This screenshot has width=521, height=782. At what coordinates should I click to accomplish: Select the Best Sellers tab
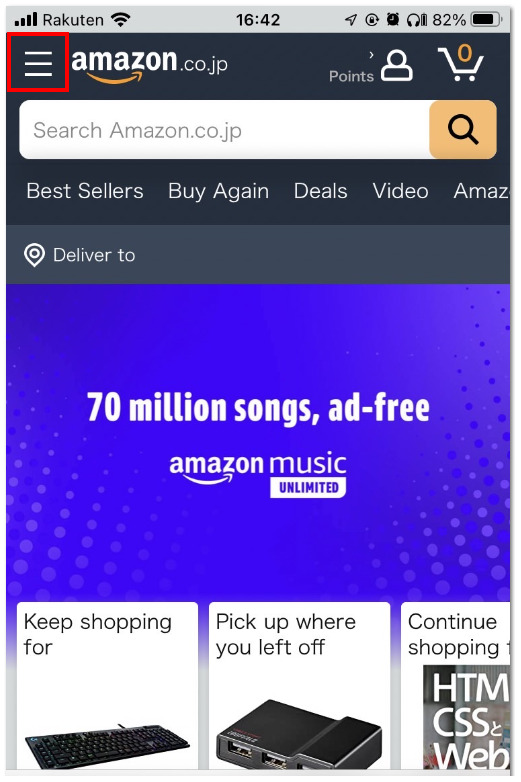tap(85, 191)
